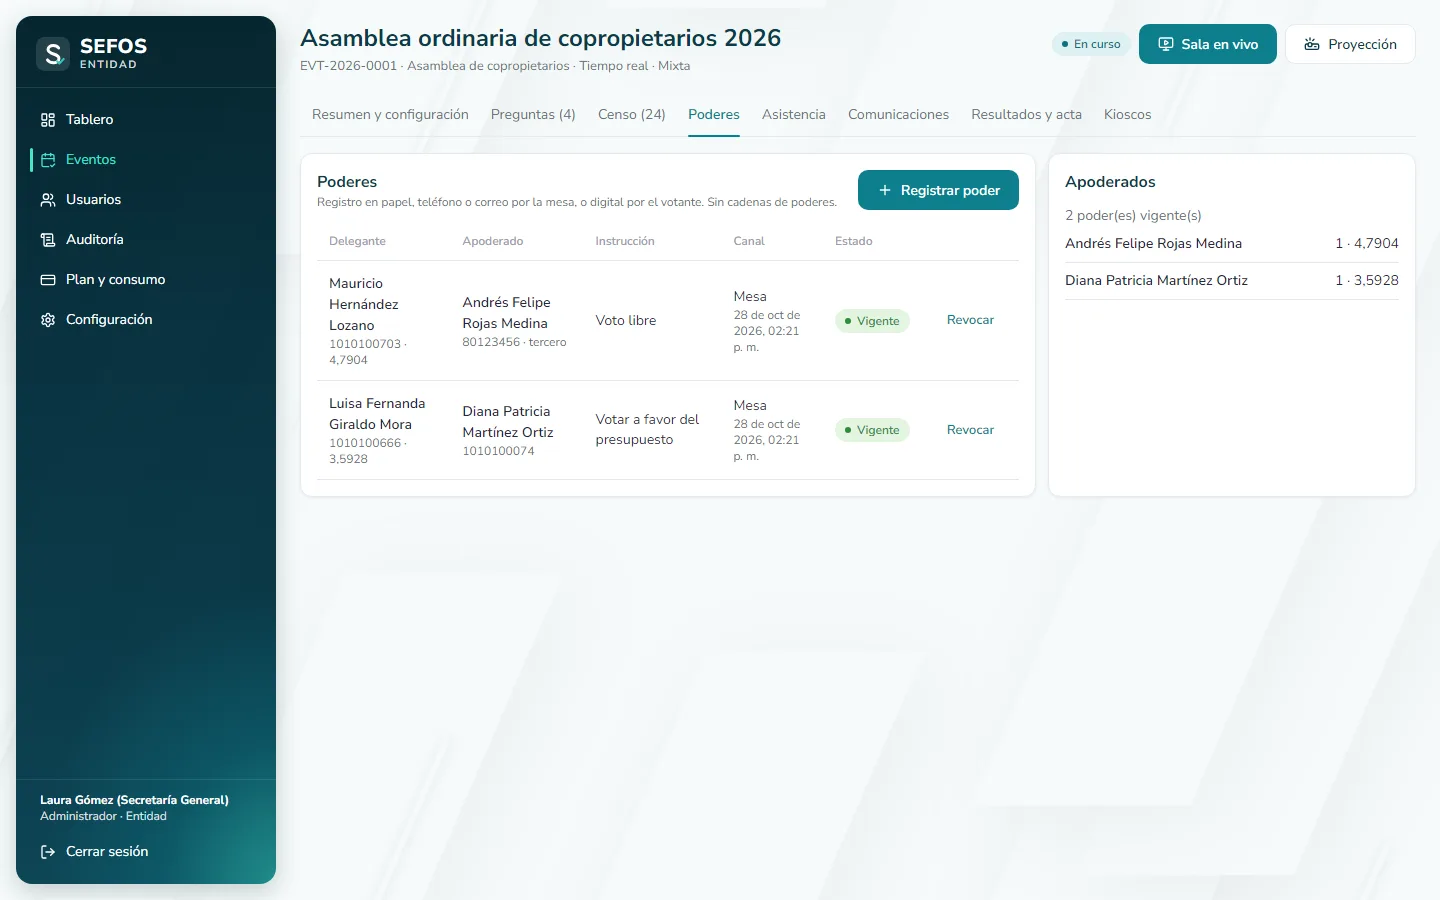
Task: Switch to Resumen y configuración tab
Action: pos(390,115)
